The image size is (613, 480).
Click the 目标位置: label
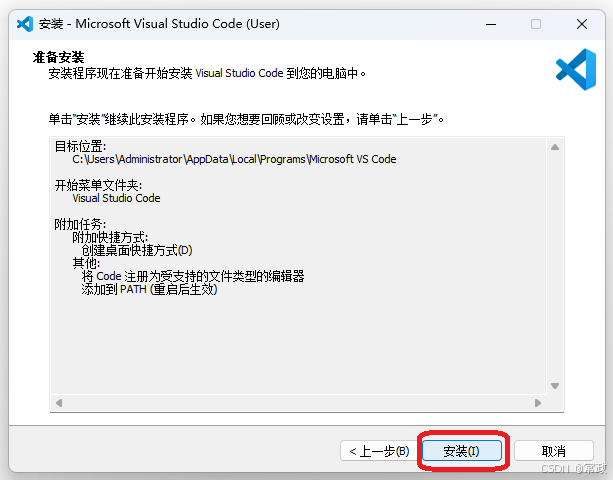80,147
